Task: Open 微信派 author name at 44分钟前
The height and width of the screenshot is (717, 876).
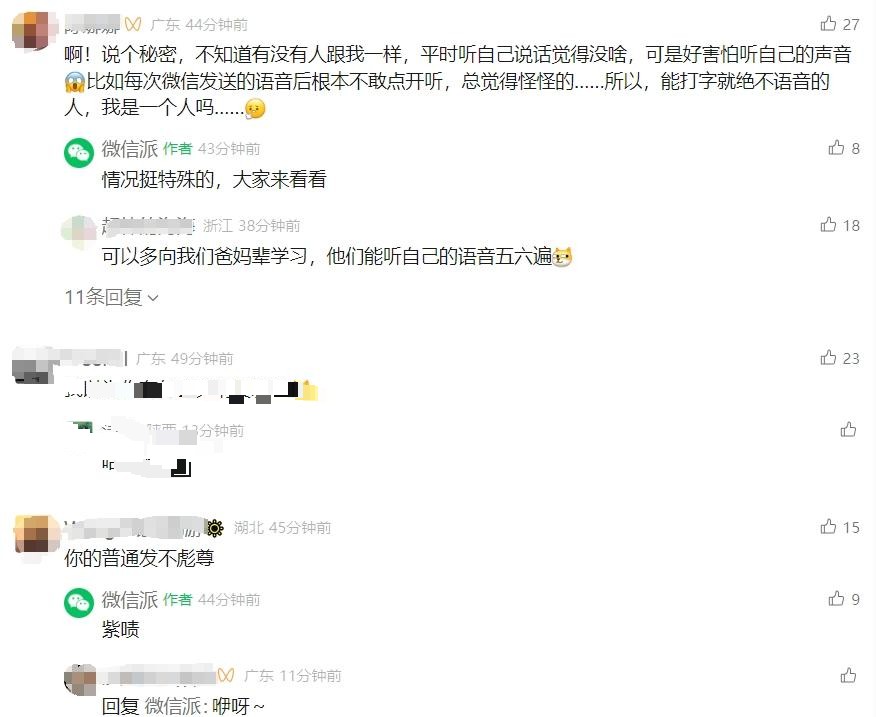Action: pos(130,600)
